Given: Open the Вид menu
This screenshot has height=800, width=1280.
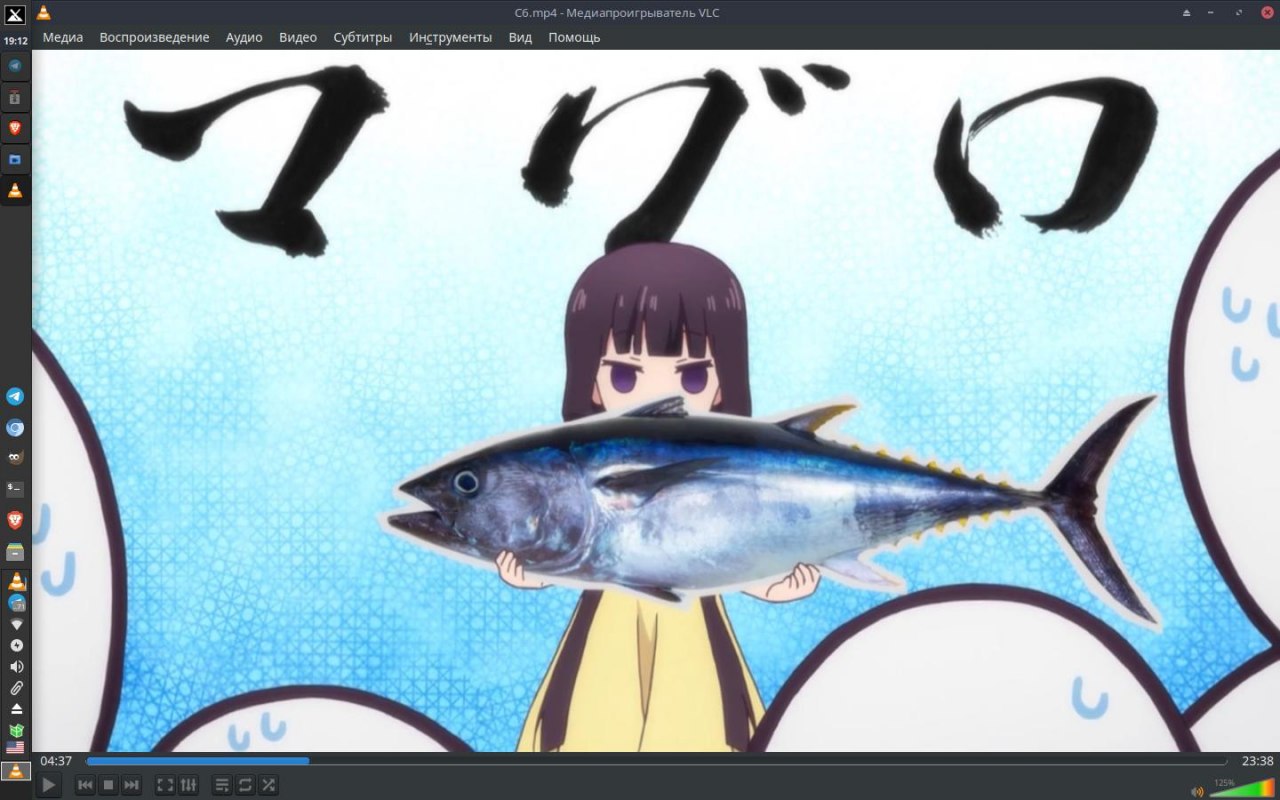Looking at the screenshot, I should tap(520, 37).
